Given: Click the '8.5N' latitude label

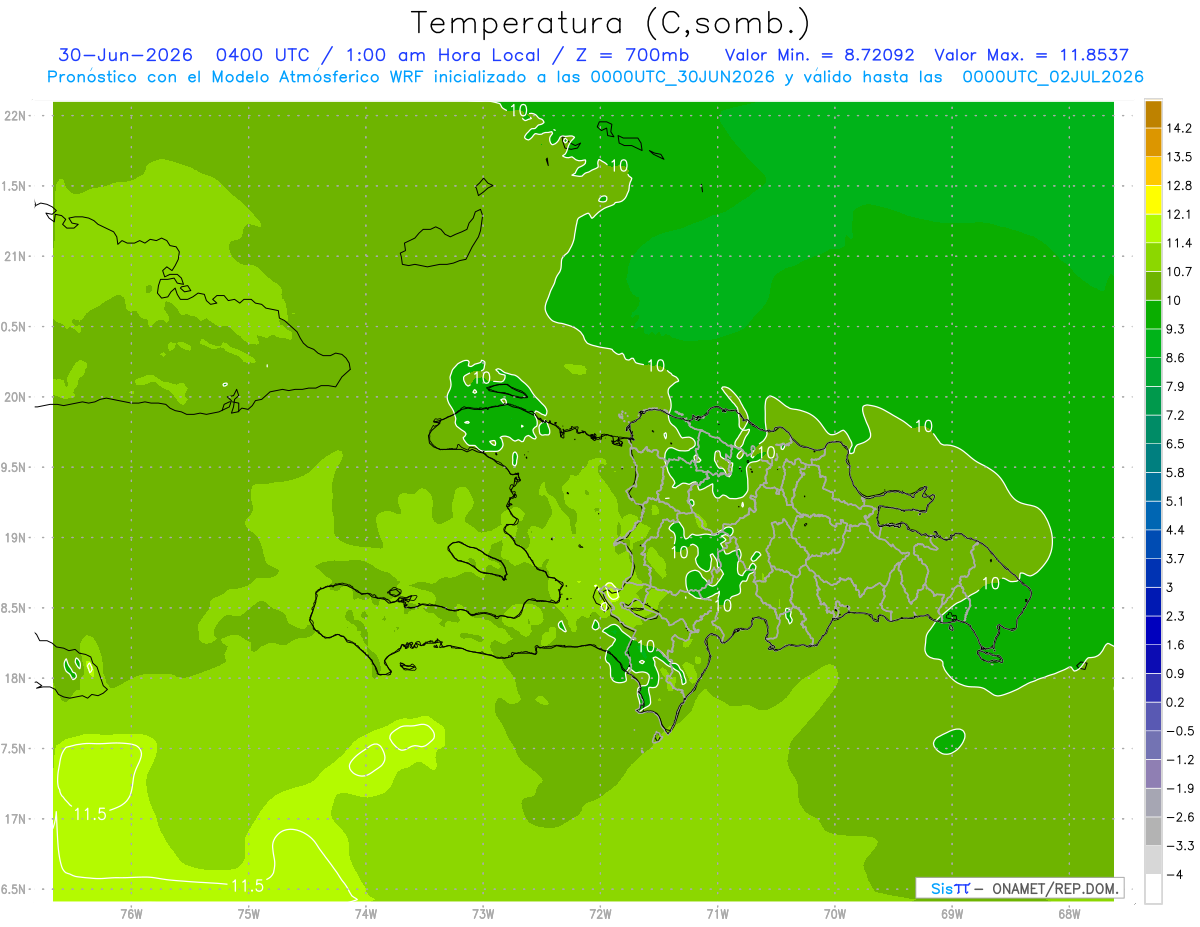Looking at the screenshot, I should click(15, 608).
